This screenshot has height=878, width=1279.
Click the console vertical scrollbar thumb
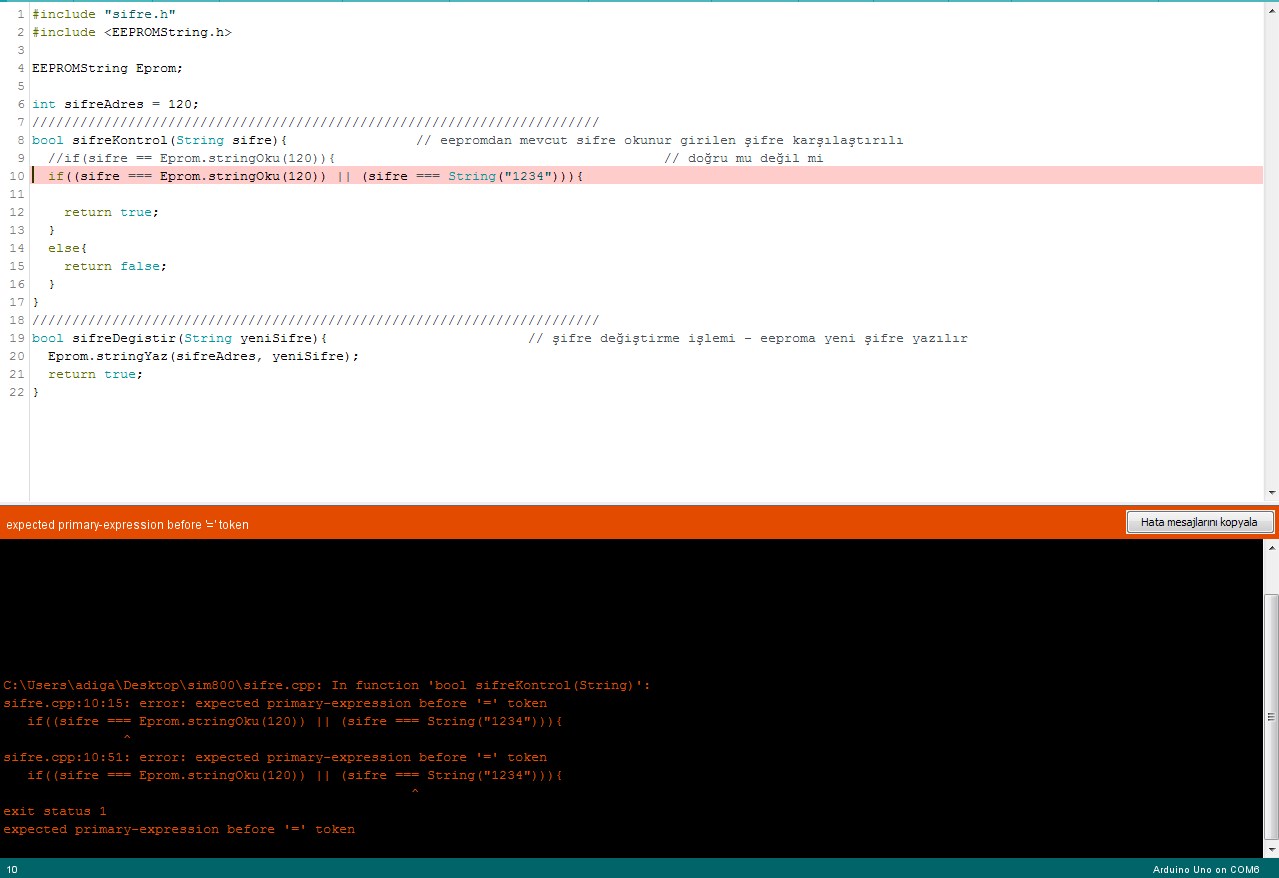(x=1271, y=715)
